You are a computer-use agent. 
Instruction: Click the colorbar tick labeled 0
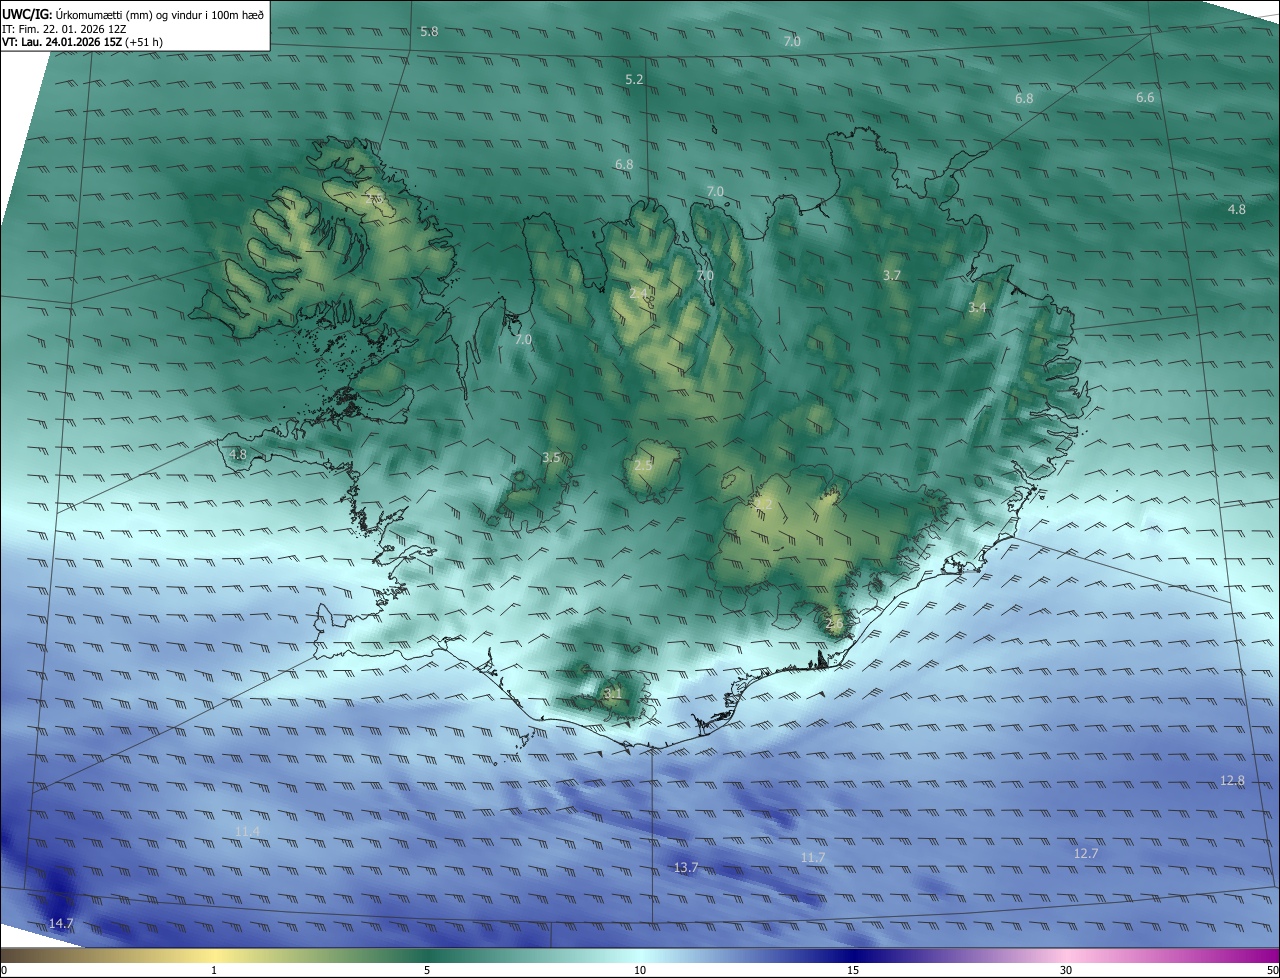4,971
